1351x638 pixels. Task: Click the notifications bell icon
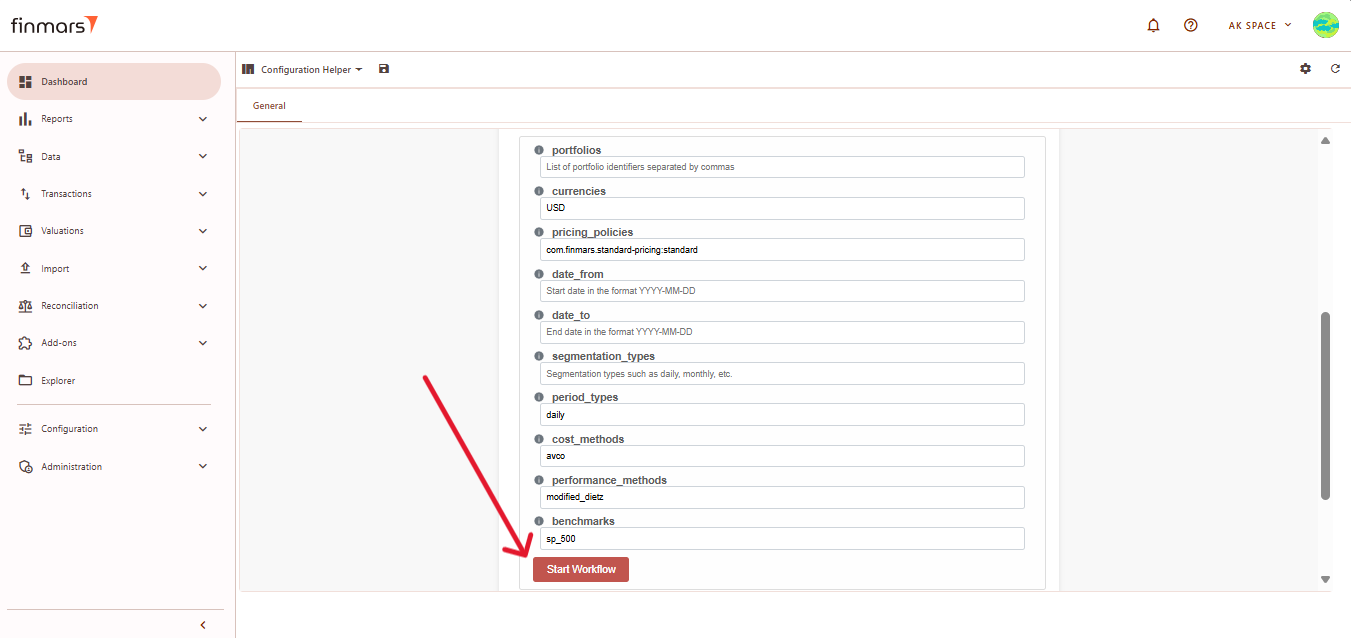(1153, 25)
